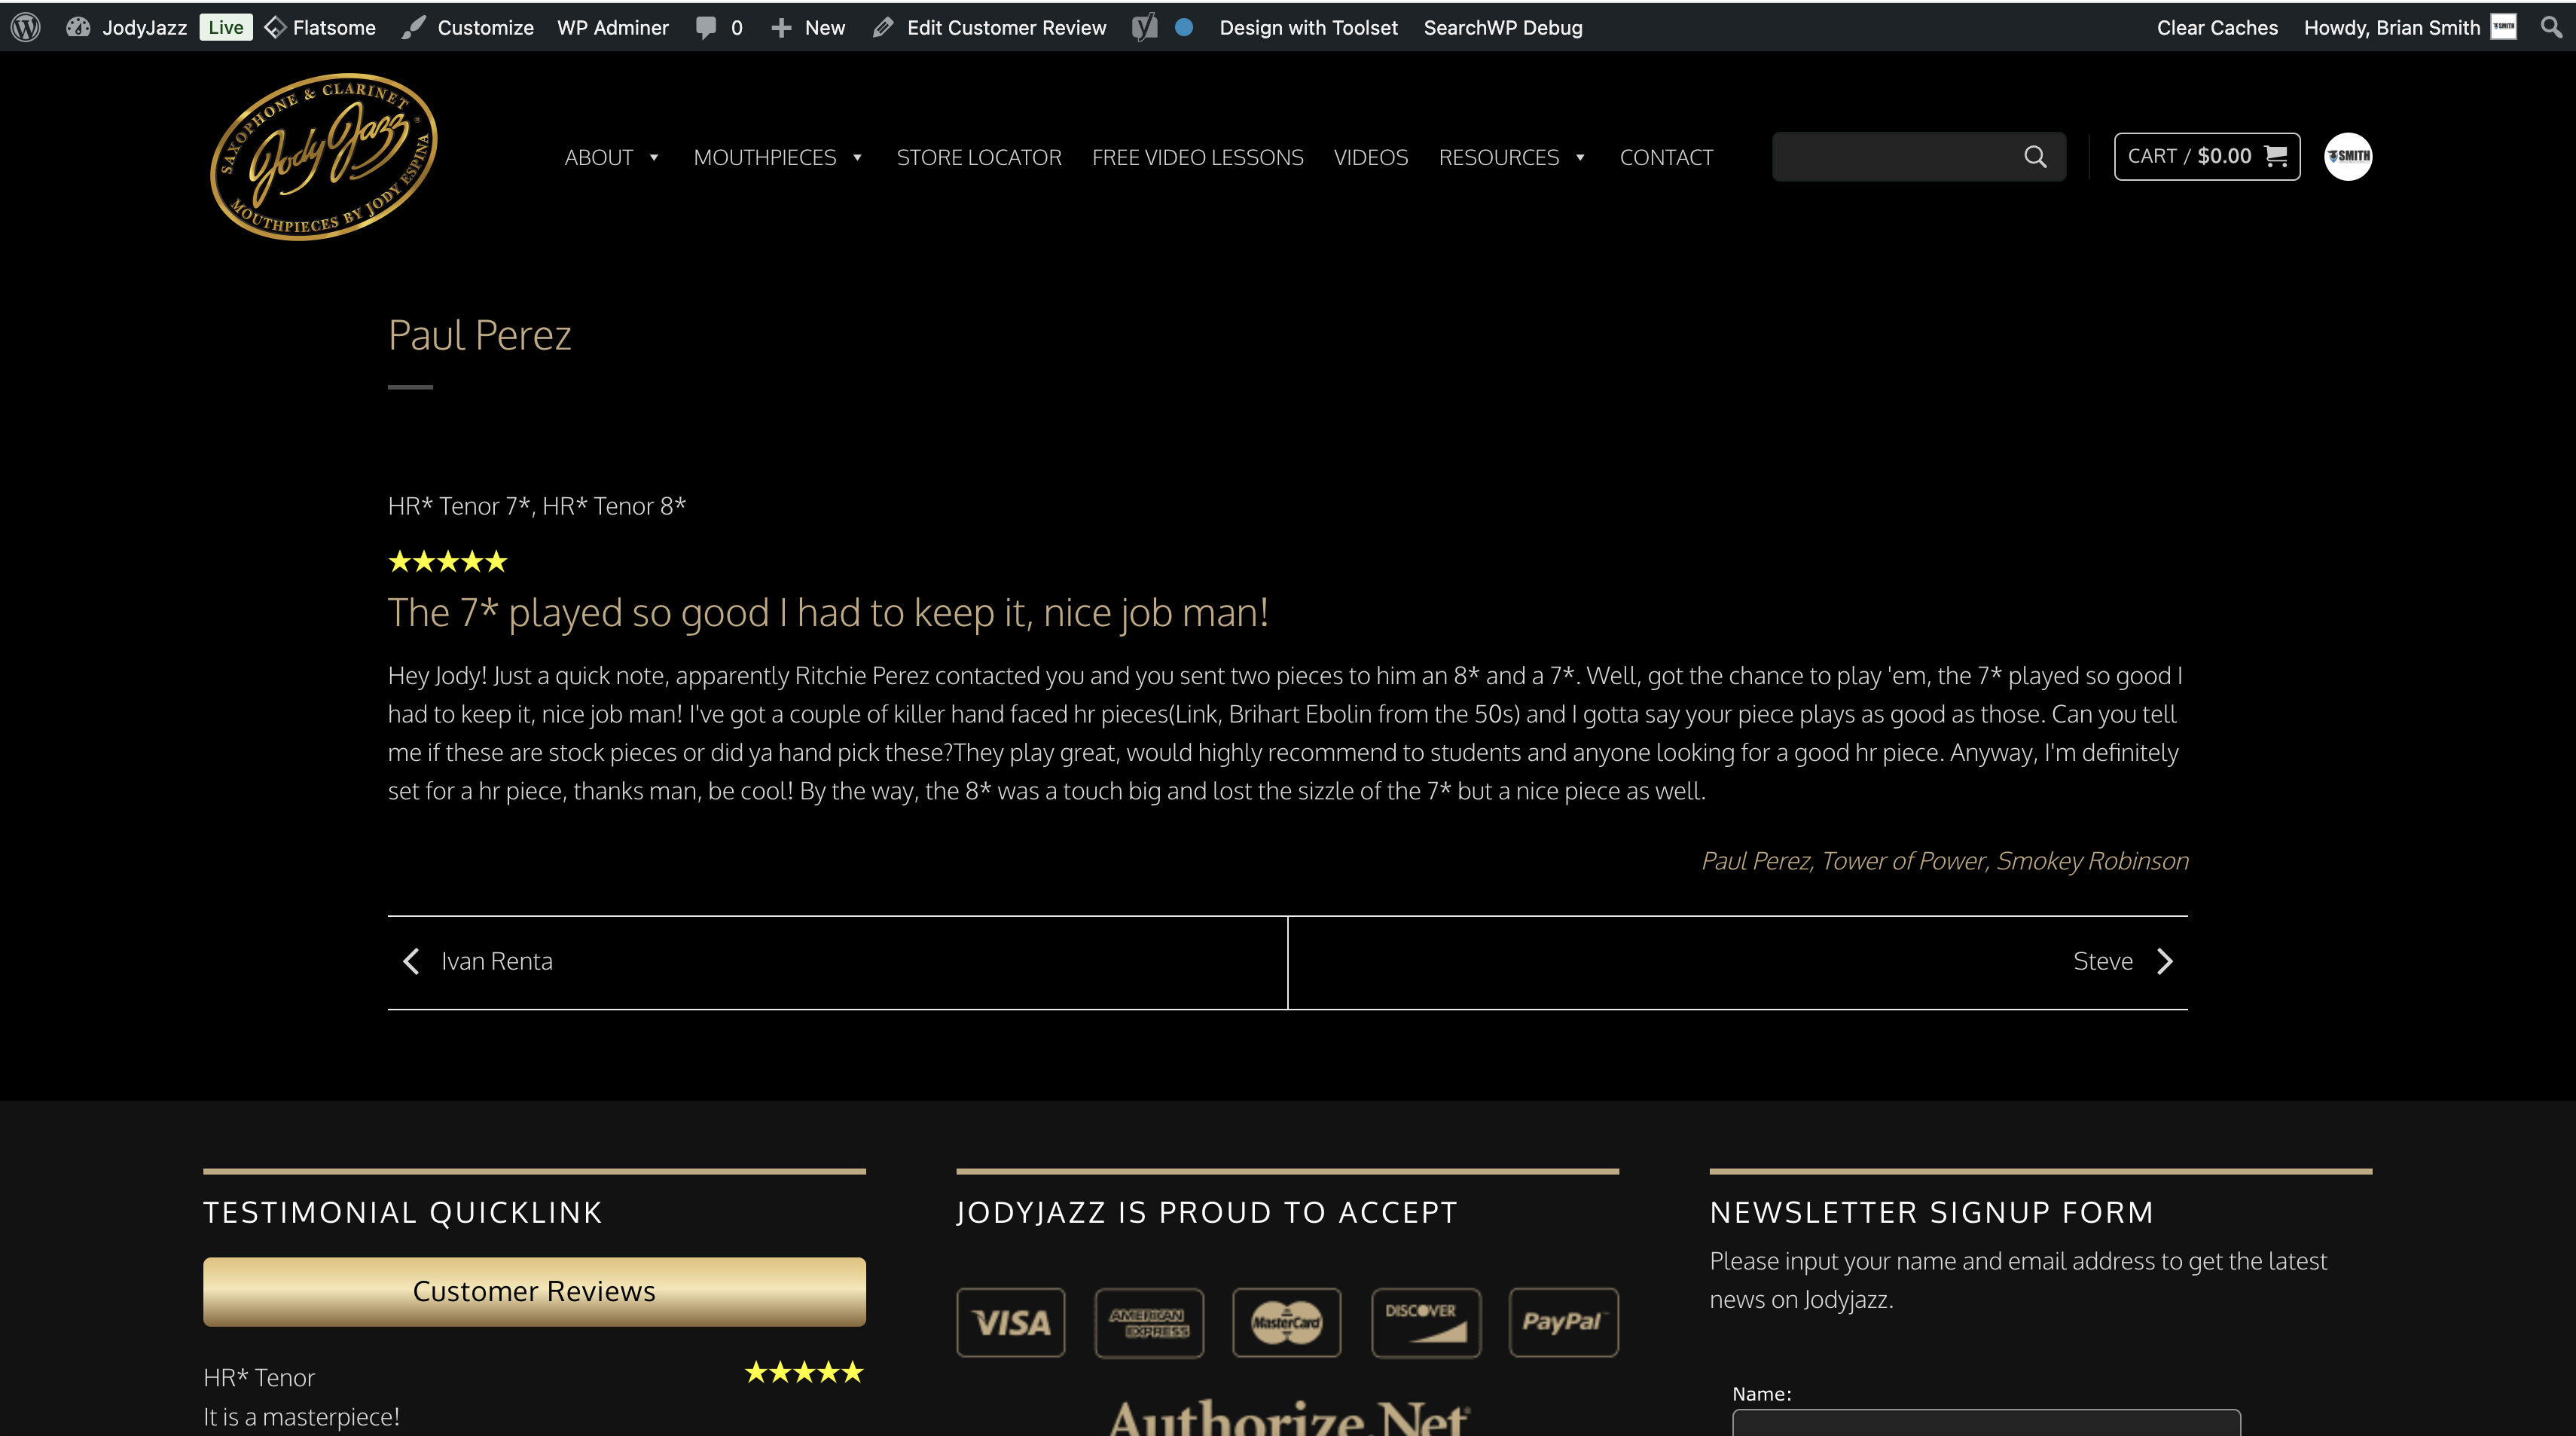The height and width of the screenshot is (1436, 2576).
Task: Click Clear Caches in admin bar
Action: click(2217, 27)
